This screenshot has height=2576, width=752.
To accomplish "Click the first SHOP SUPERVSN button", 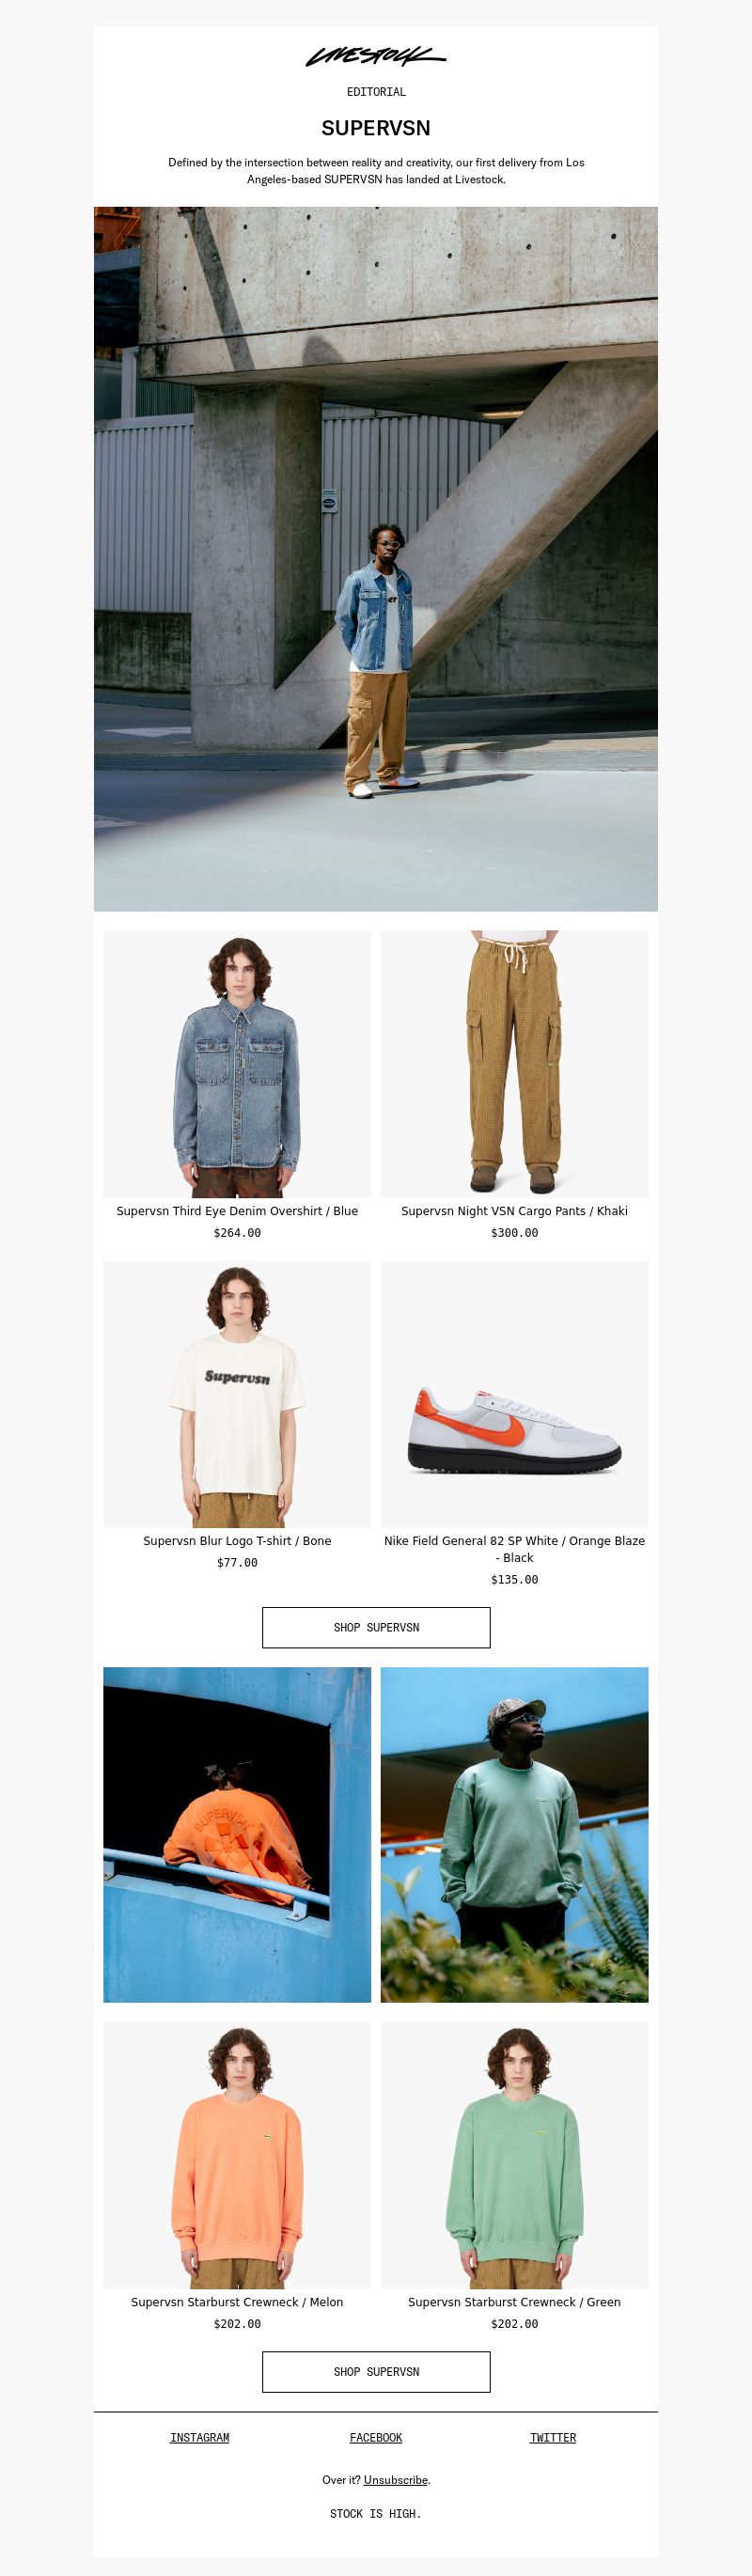I will coord(376,1628).
